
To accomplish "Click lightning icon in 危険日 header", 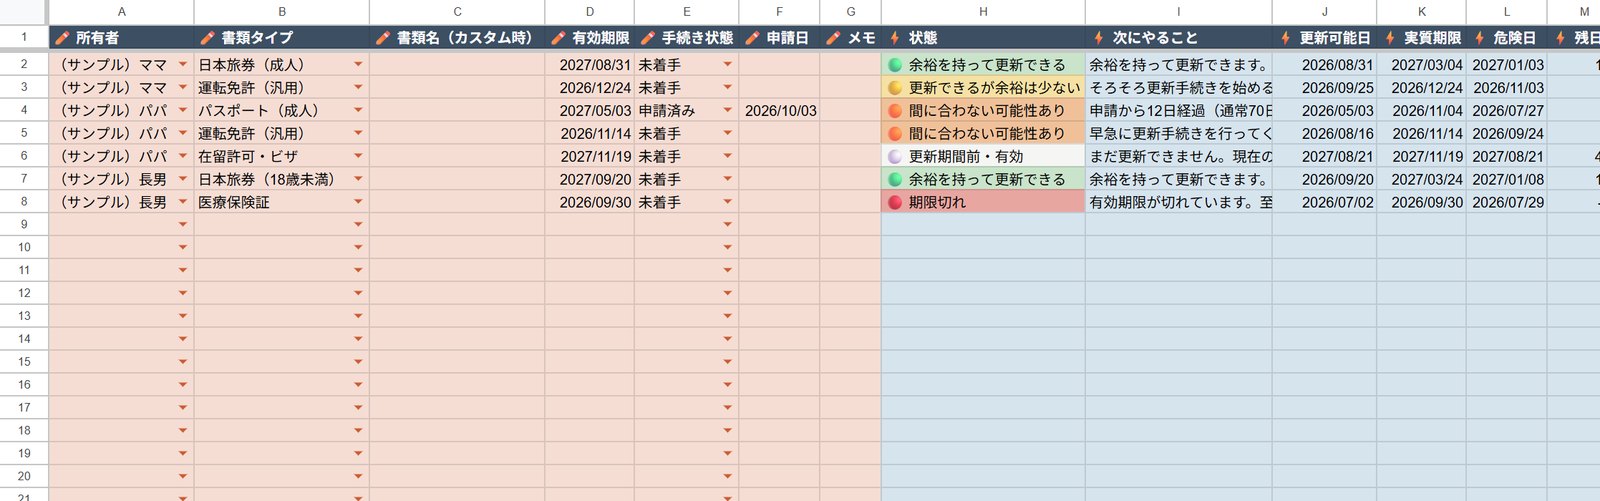I will click(1479, 38).
